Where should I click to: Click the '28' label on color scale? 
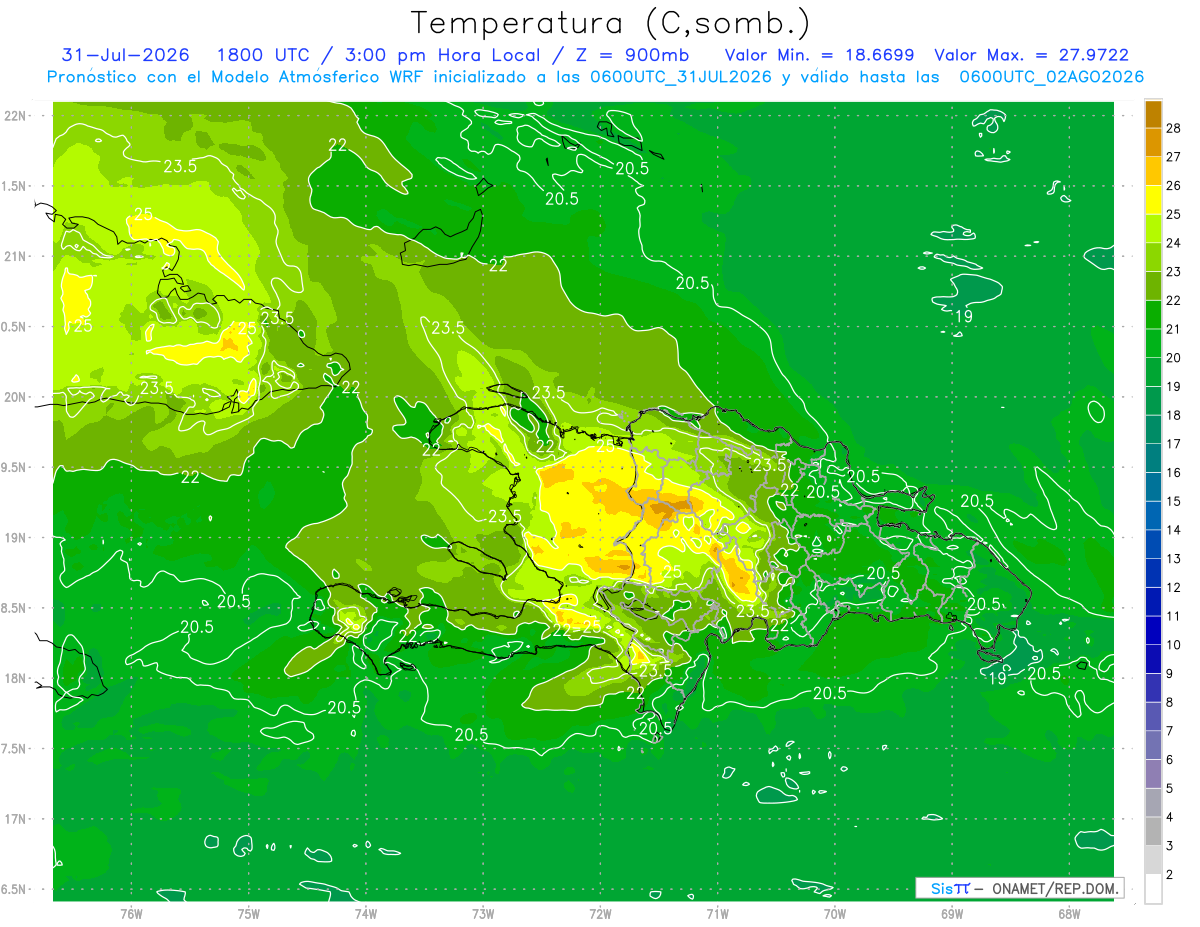pyautogui.click(x=1174, y=128)
